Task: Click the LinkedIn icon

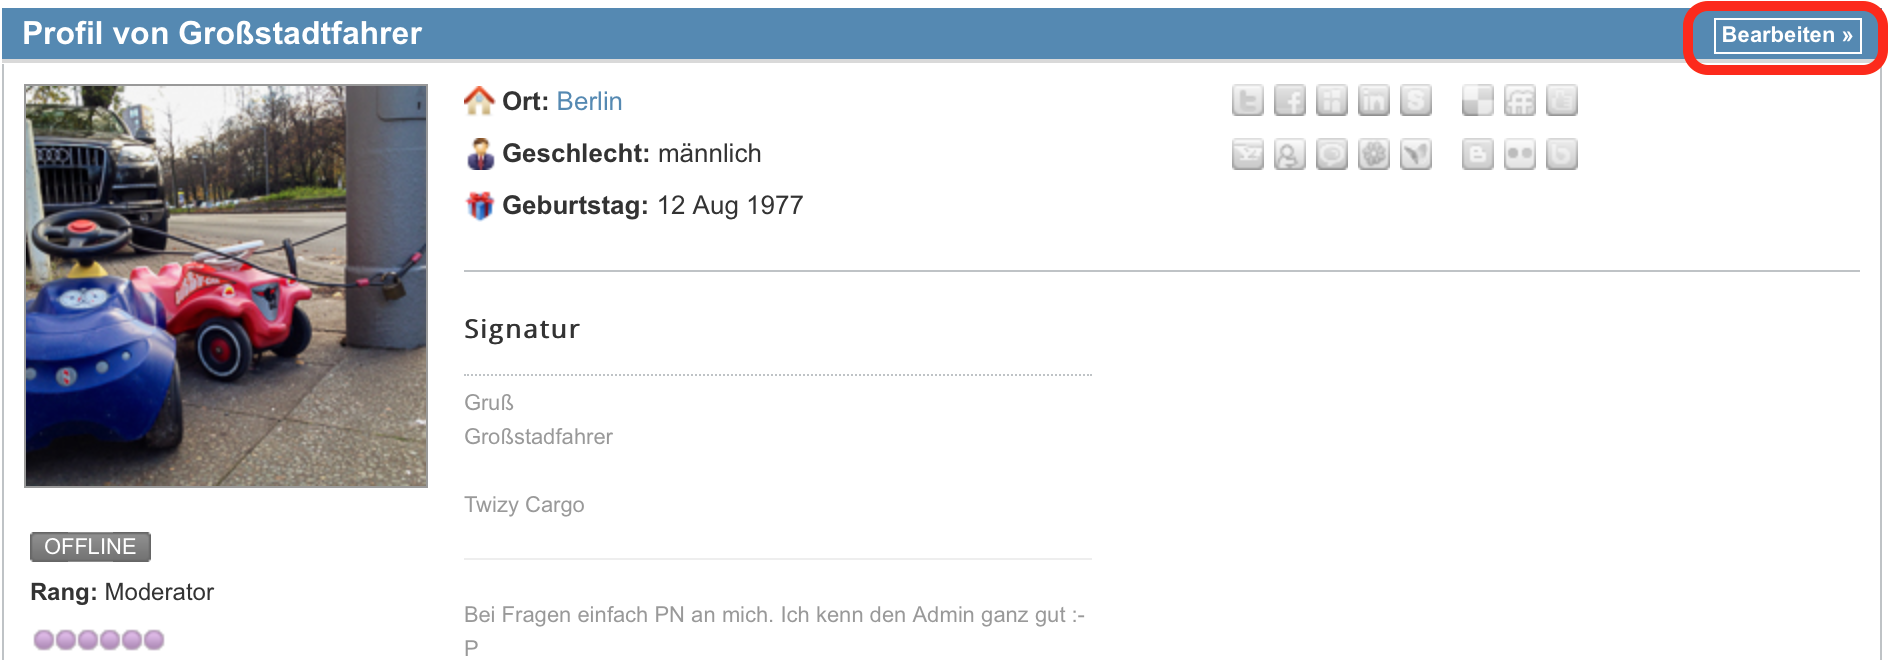Action: [x=1374, y=101]
